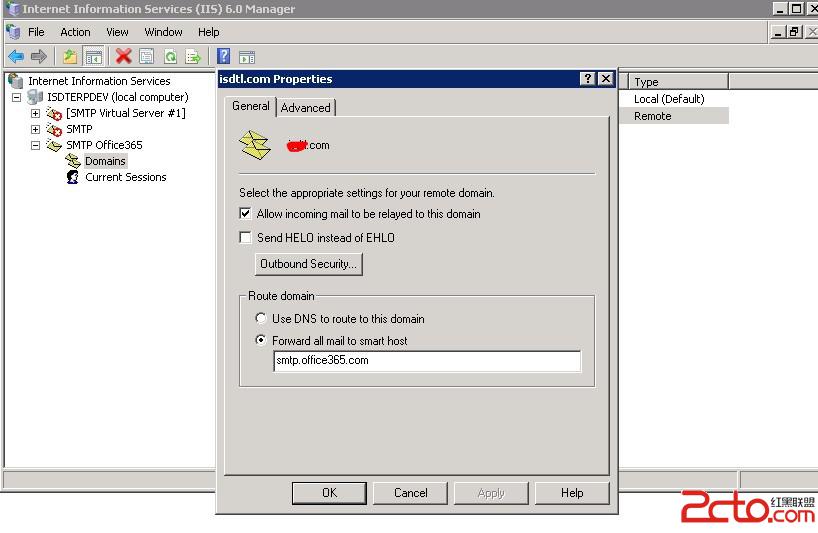Restore the inner MMC child window
818x533 pixels.
795,32
